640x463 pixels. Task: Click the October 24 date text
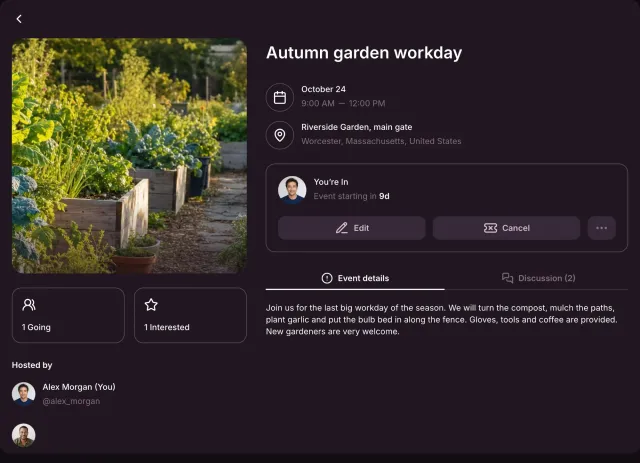pos(323,89)
